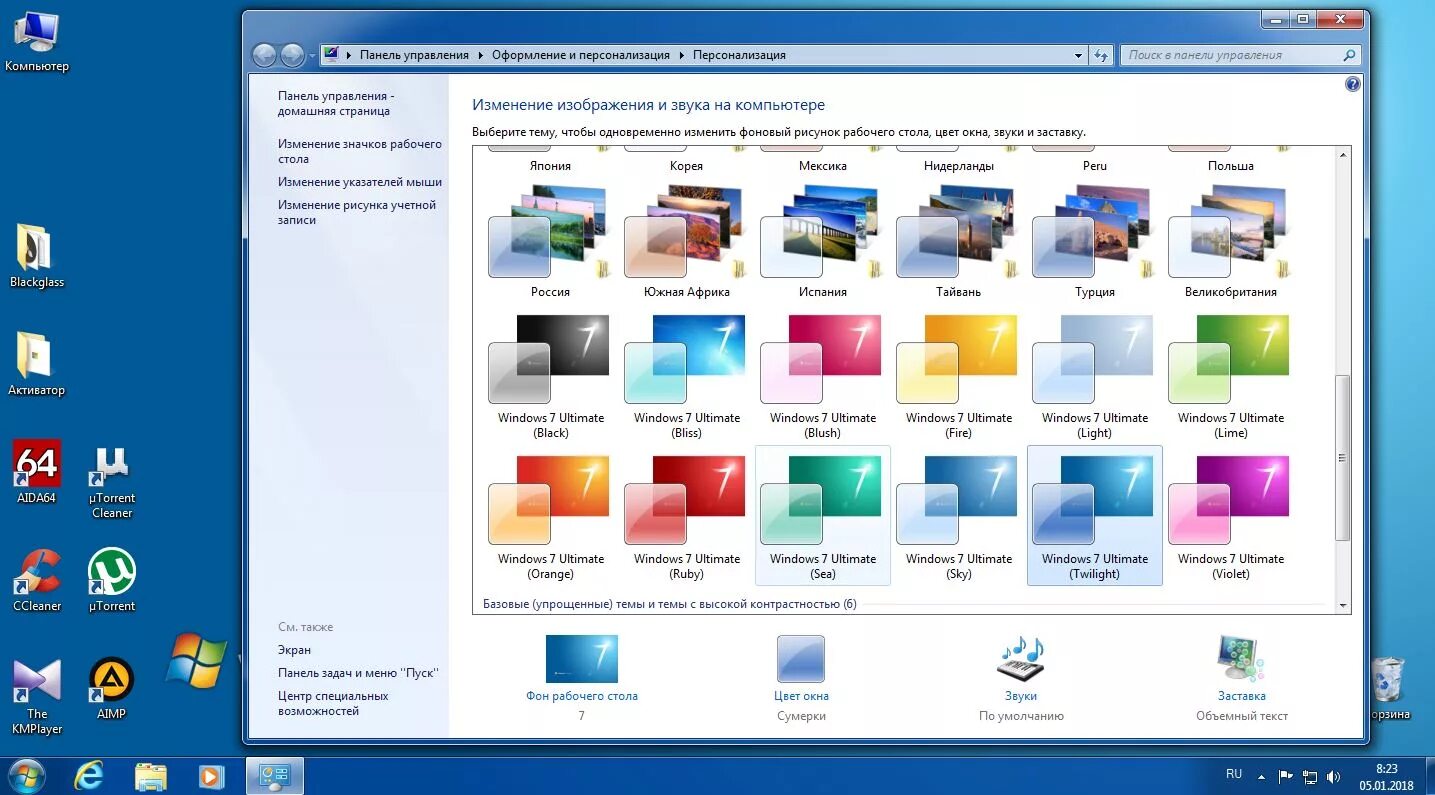The image size is (1435, 795).
Task: Click the help question mark icon
Action: pos(1353,85)
